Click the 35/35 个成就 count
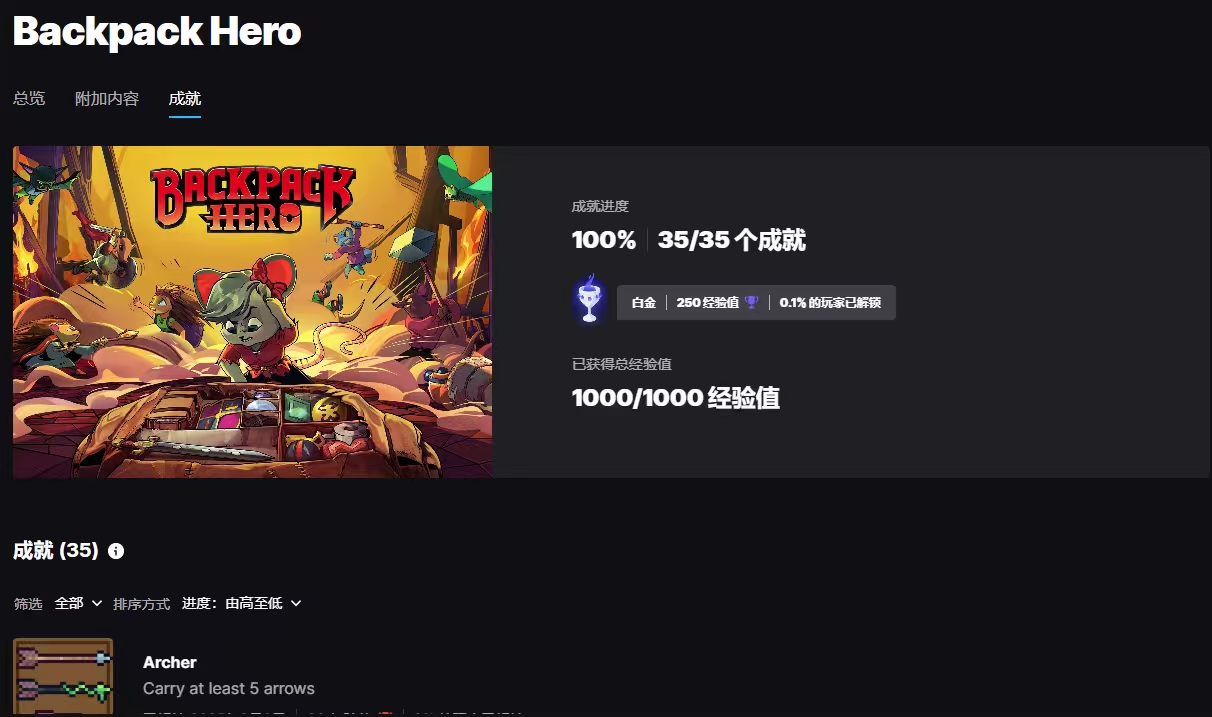This screenshot has height=717, width=1212. [x=732, y=240]
